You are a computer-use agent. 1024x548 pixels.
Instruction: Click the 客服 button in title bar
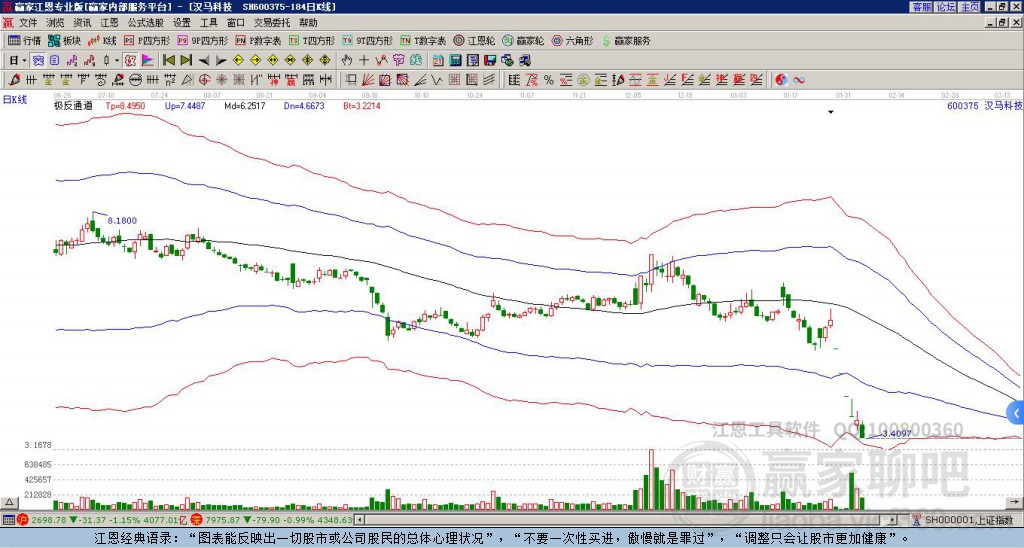coord(922,7)
